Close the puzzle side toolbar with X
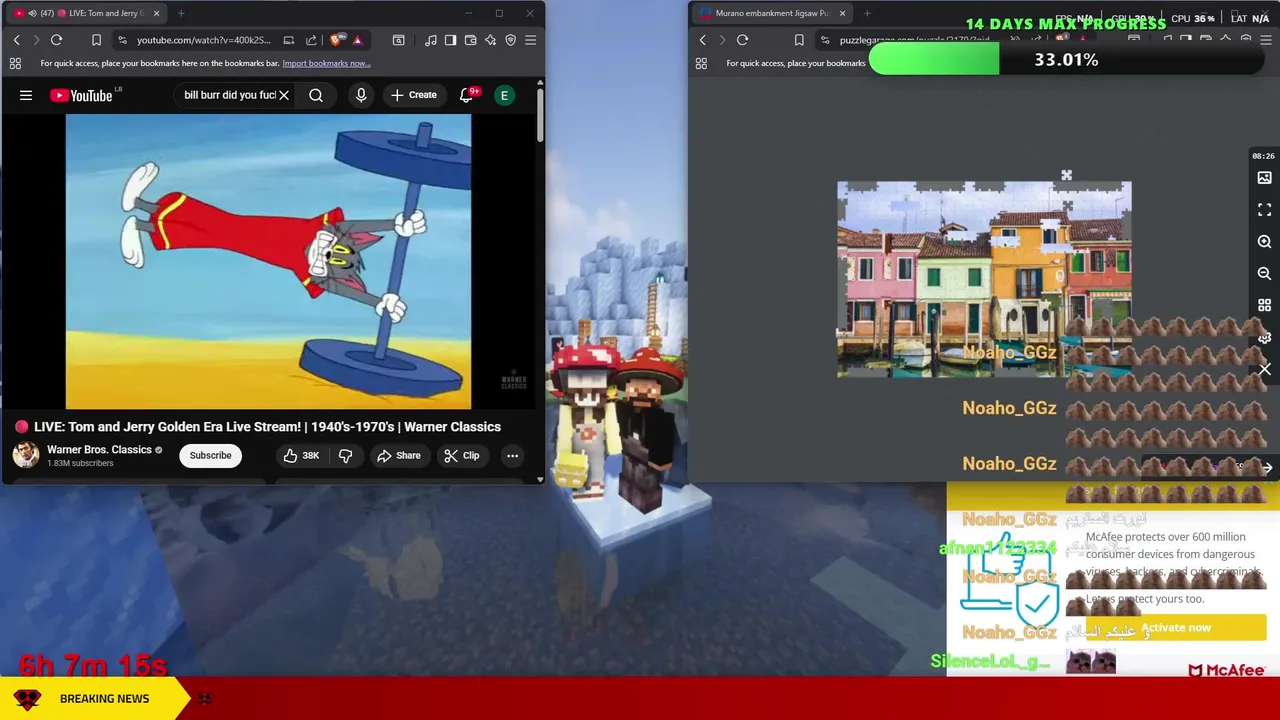This screenshot has height=720, width=1280. coord(1264,370)
